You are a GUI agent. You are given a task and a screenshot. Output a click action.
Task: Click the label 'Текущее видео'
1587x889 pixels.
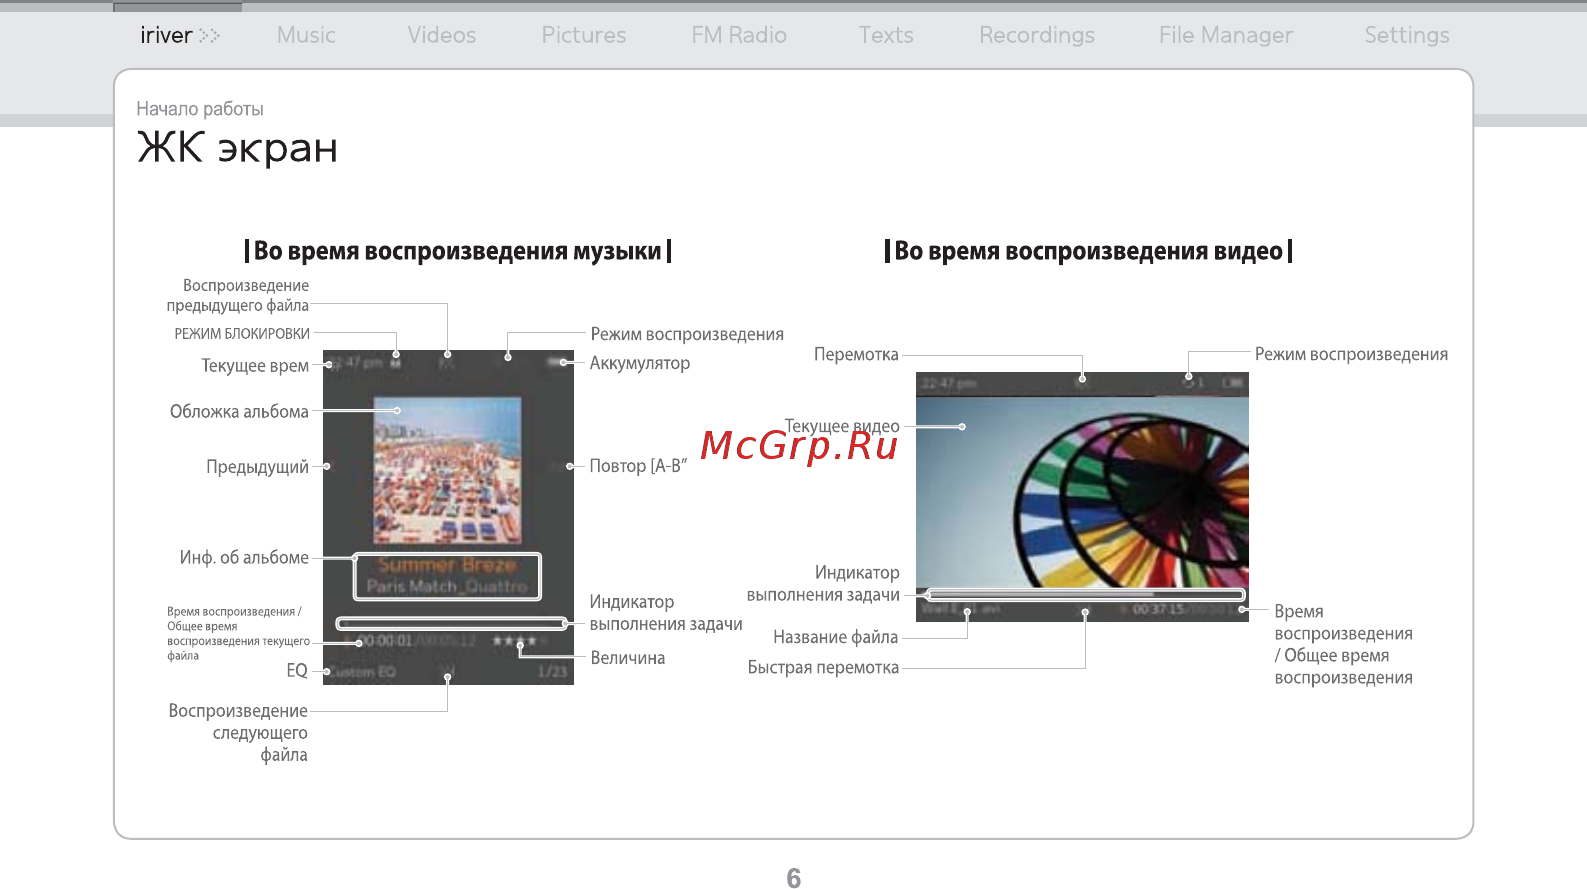tap(842, 426)
